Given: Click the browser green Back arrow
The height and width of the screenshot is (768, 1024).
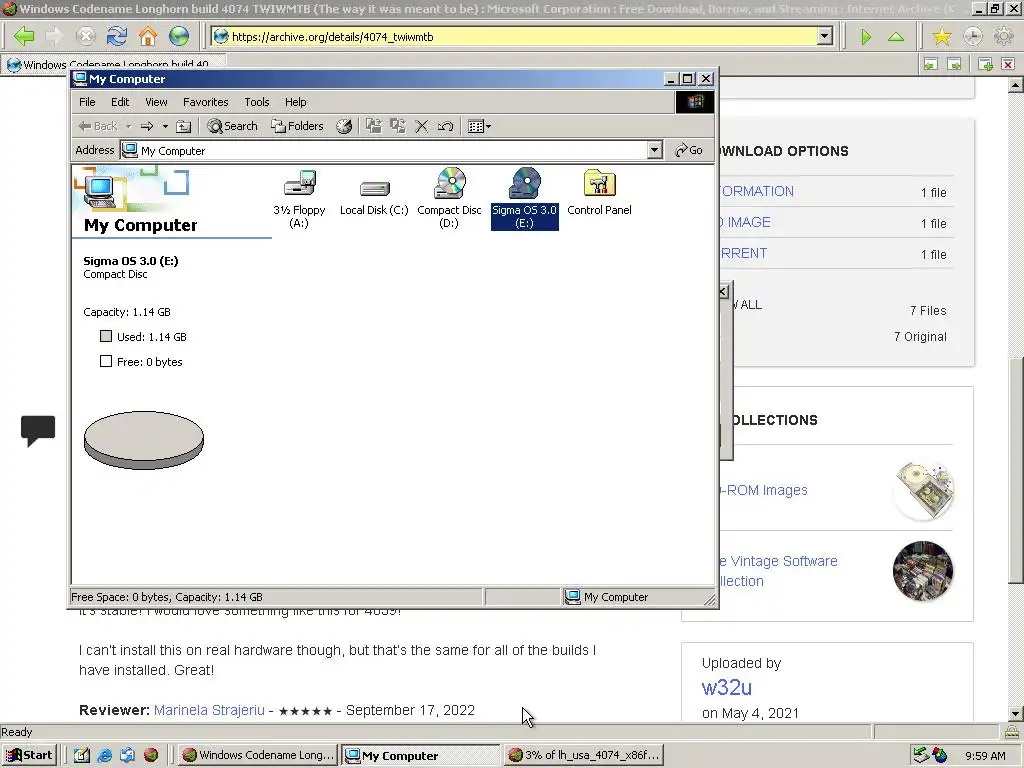Looking at the screenshot, I should click(x=24, y=36).
